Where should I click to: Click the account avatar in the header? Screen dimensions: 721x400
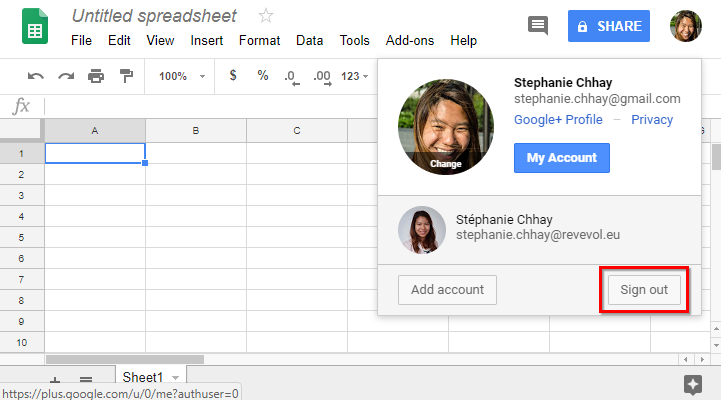click(686, 26)
